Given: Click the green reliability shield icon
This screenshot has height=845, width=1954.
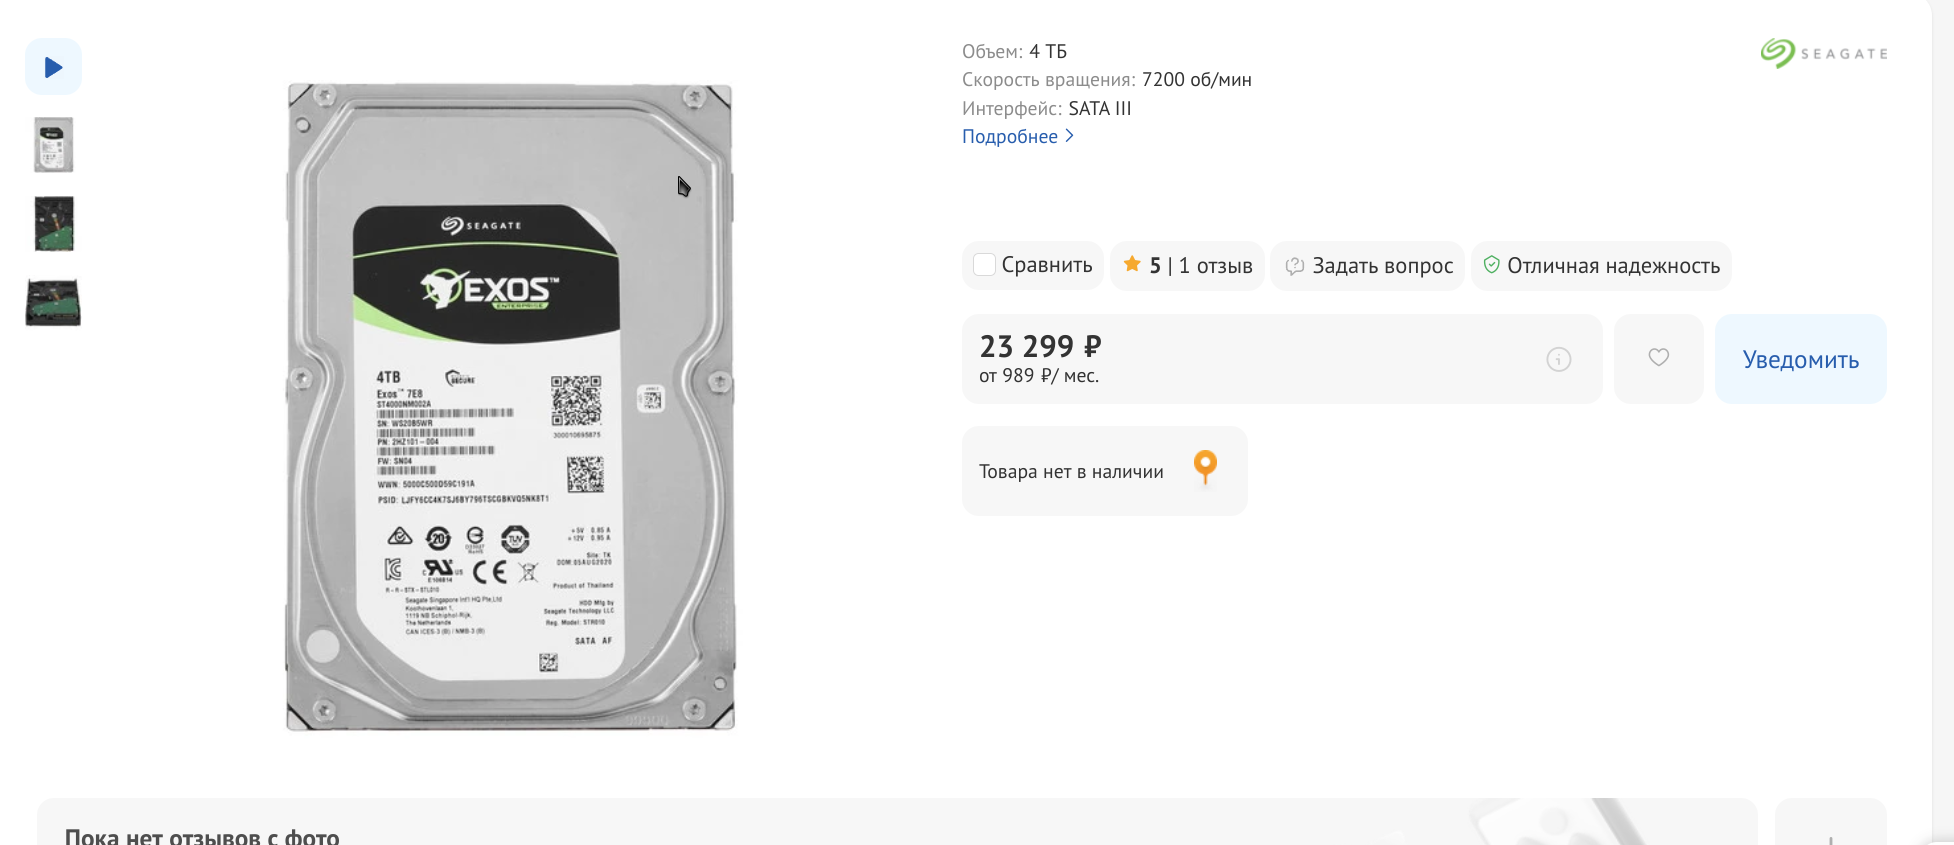Looking at the screenshot, I should (1491, 265).
